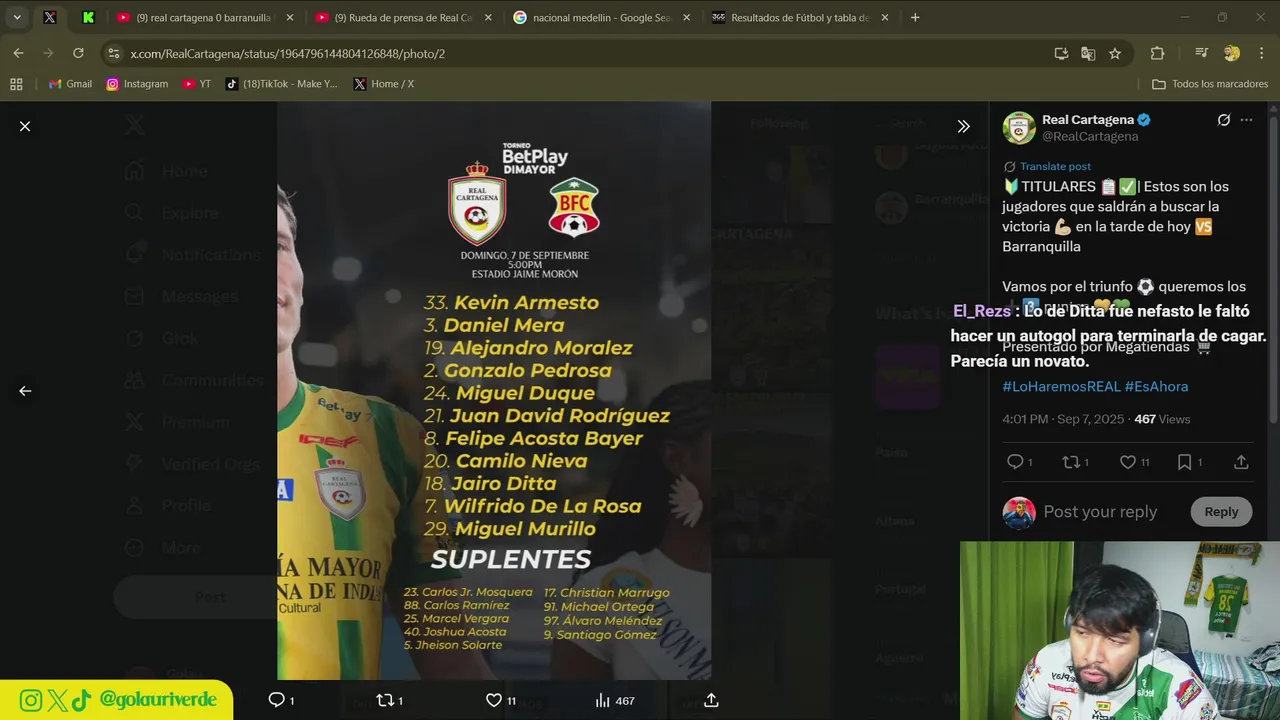1280x720 pixels.
Task: Close the nacional medellin tab
Action: click(x=687, y=17)
